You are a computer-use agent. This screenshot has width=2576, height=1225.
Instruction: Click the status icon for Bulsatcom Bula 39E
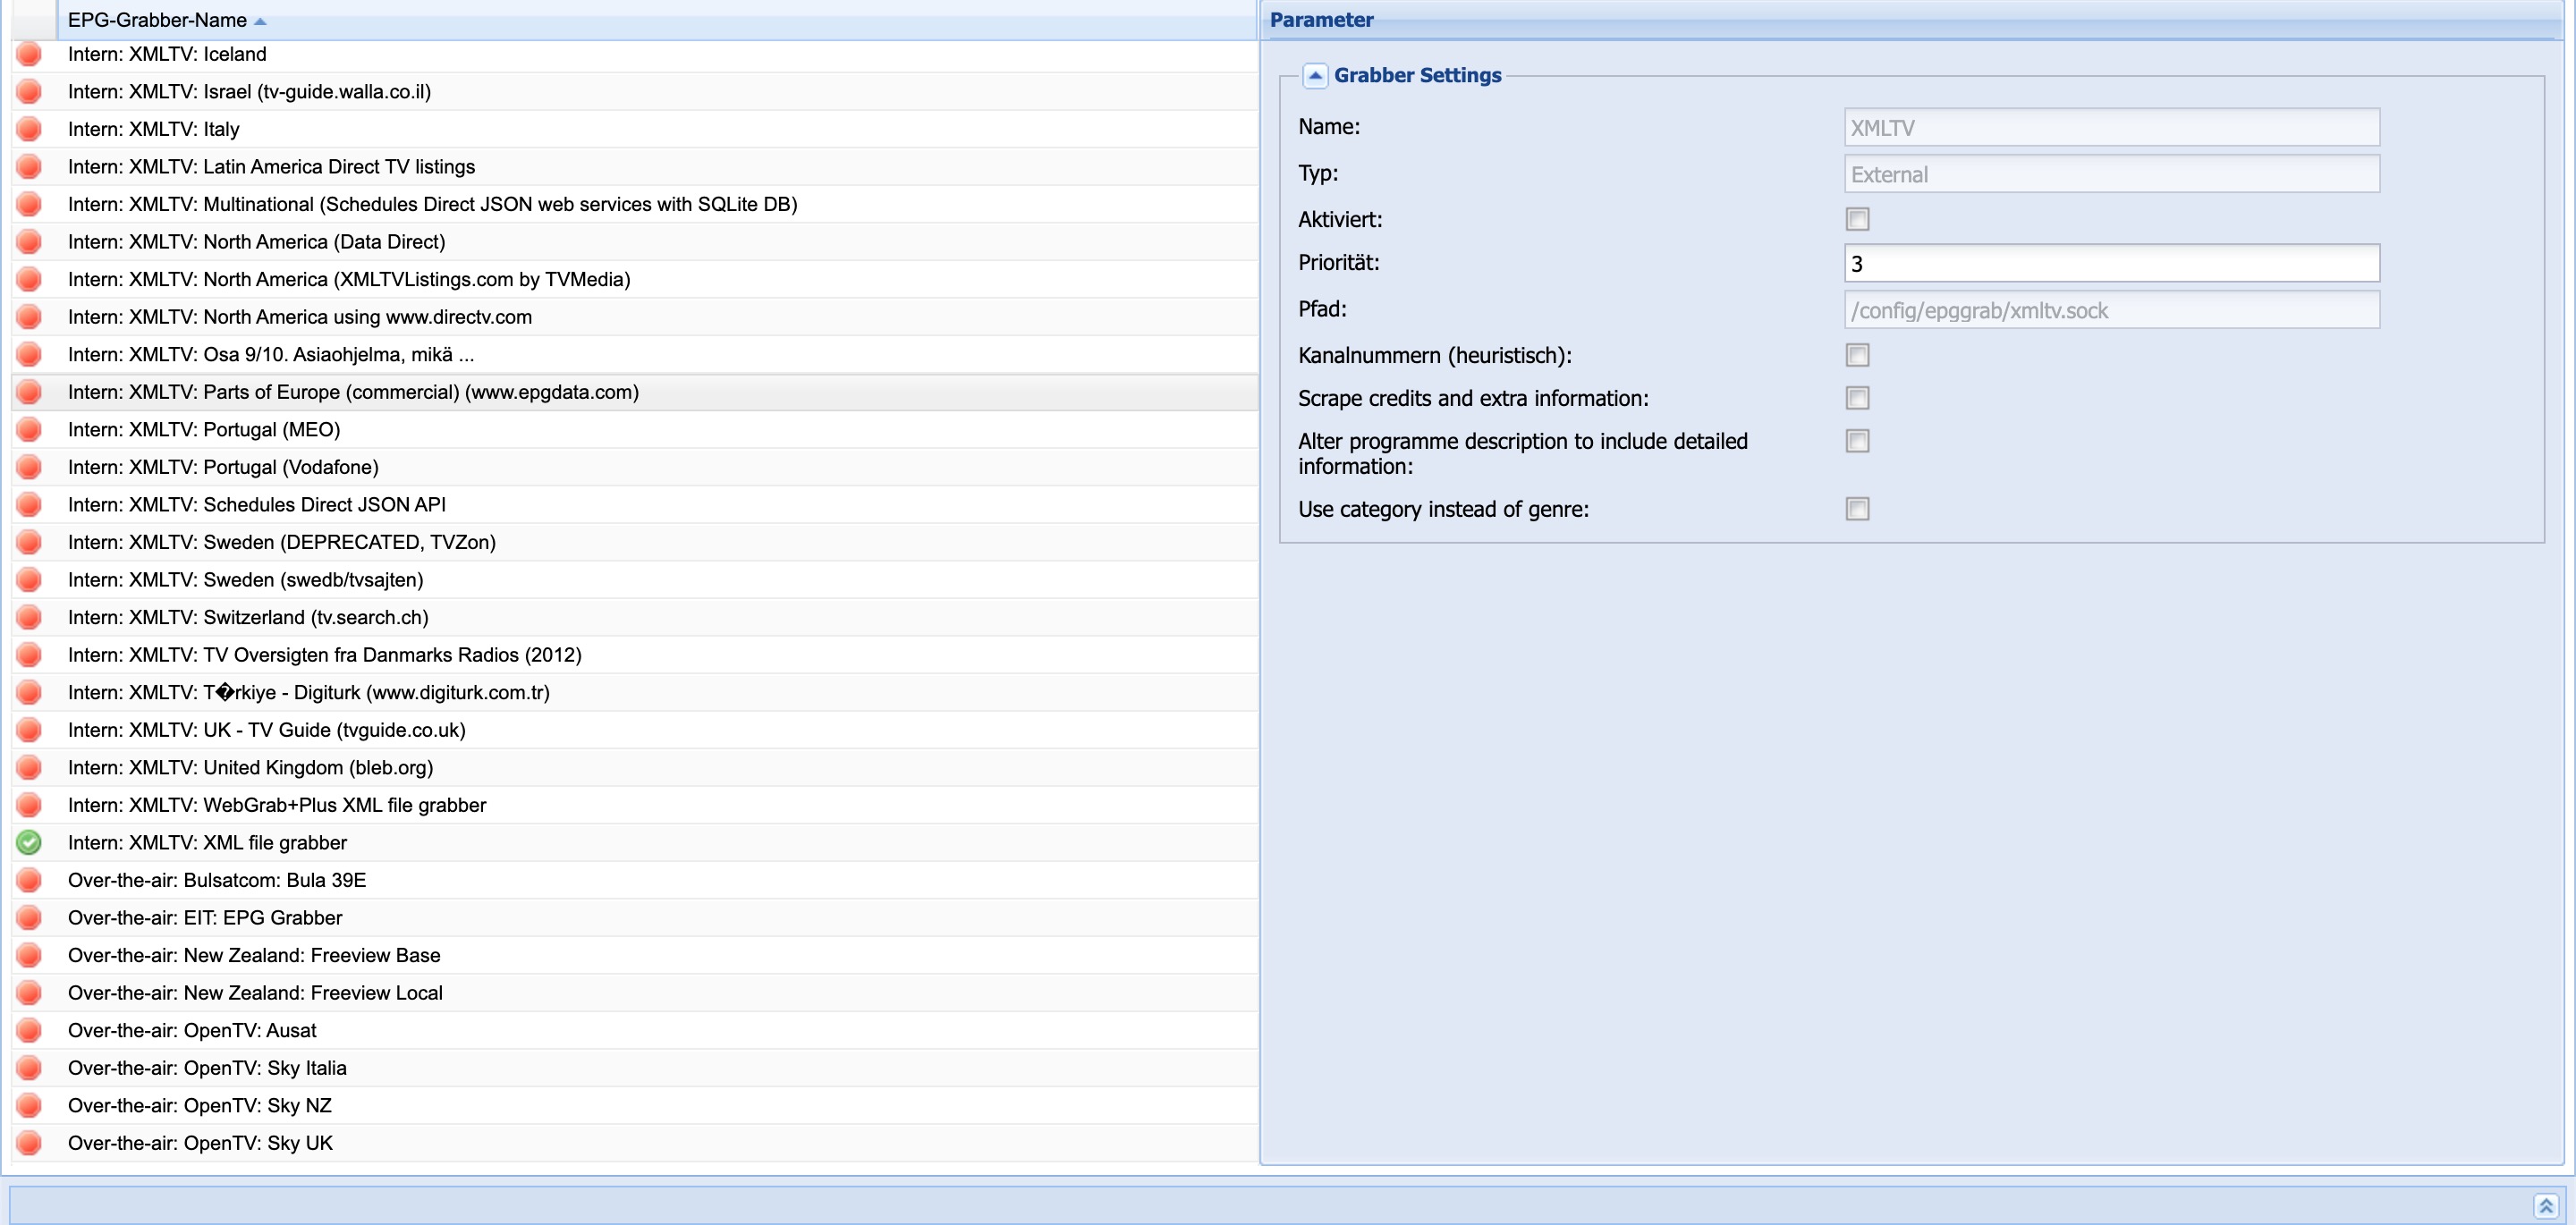point(29,880)
